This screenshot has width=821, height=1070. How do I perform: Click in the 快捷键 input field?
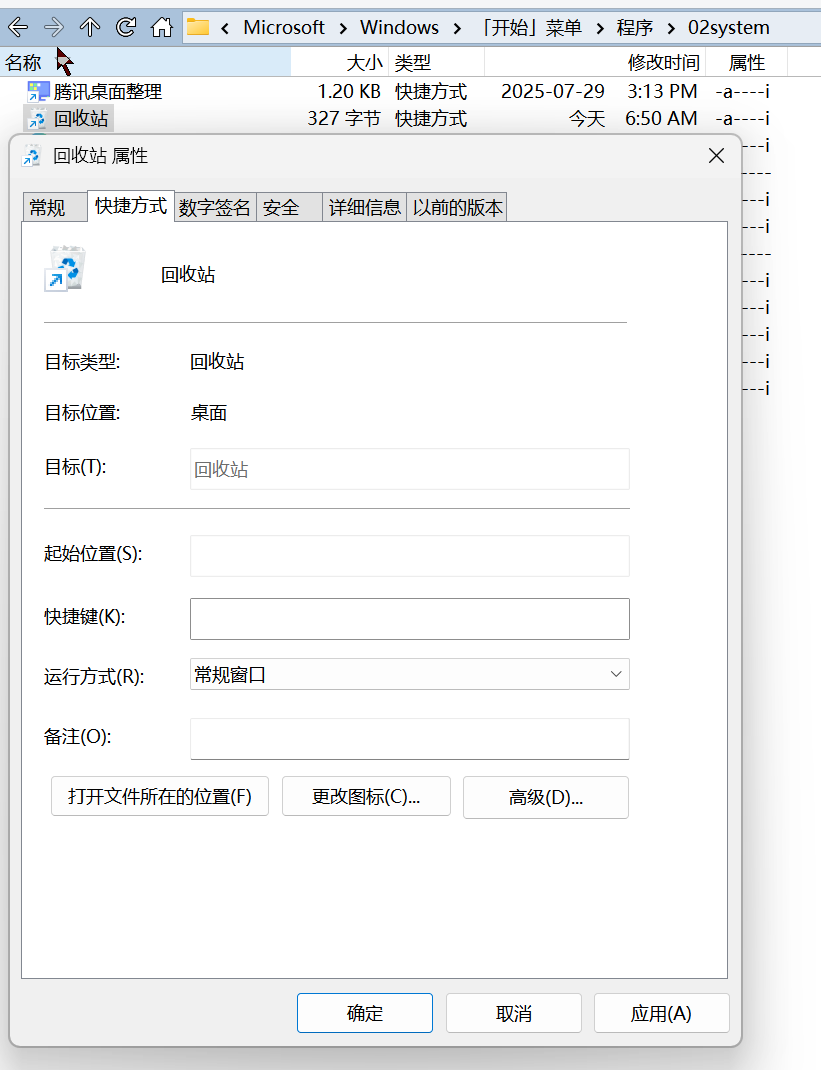pyautogui.click(x=409, y=619)
